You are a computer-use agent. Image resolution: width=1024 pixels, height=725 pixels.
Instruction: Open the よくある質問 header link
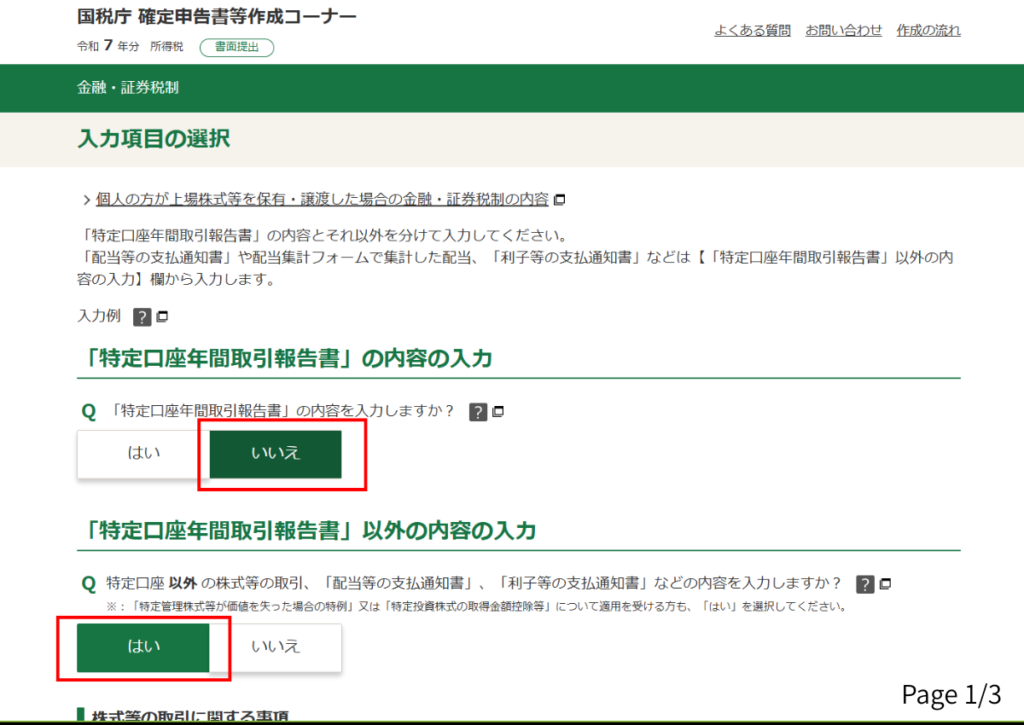[x=752, y=30]
